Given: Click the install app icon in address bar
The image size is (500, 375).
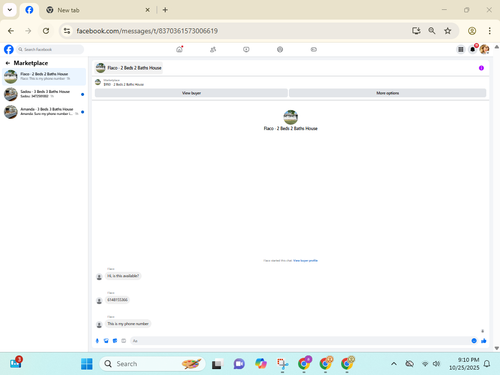Looking at the screenshot, I should 416,31.
